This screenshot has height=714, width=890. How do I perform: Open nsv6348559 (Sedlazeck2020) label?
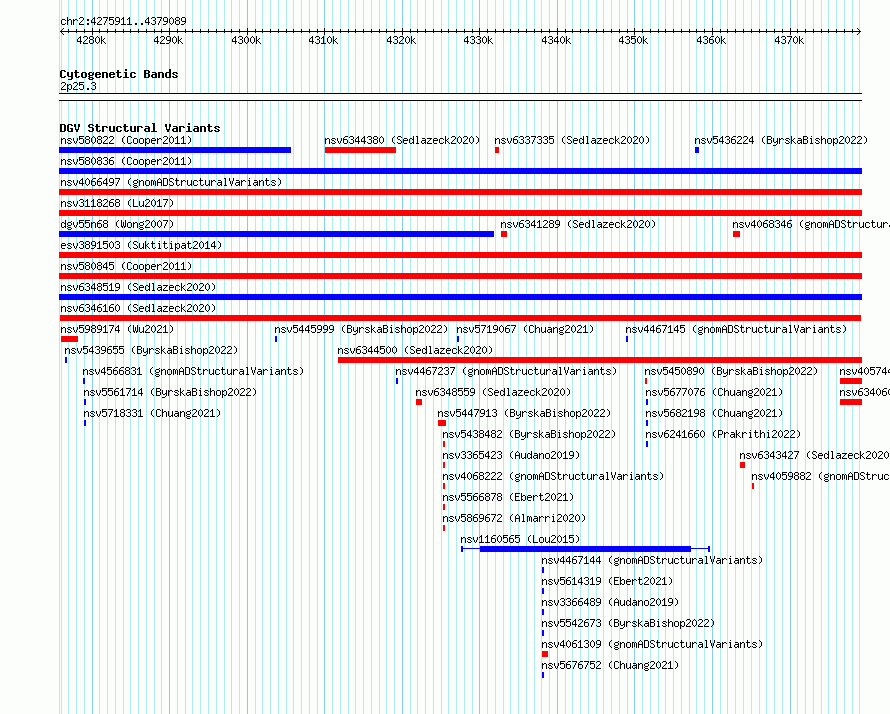[x=493, y=392]
